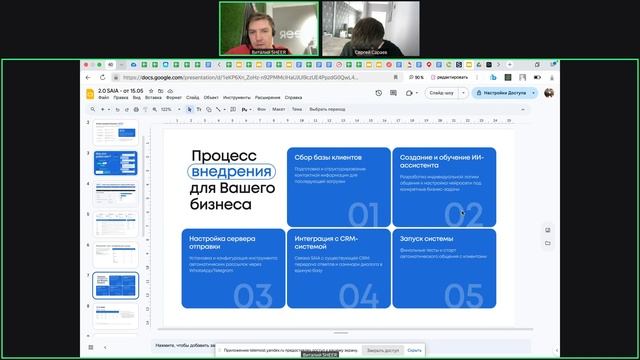Select the text box tool

tap(199, 109)
